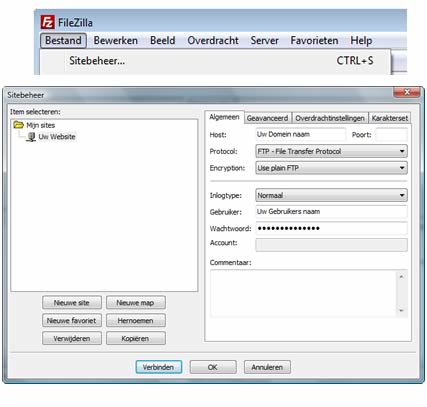The height and width of the screenshot is (407, 427).
Task: Click Commentaar scrollbar up arrow
Action: (x=402, y=277)
